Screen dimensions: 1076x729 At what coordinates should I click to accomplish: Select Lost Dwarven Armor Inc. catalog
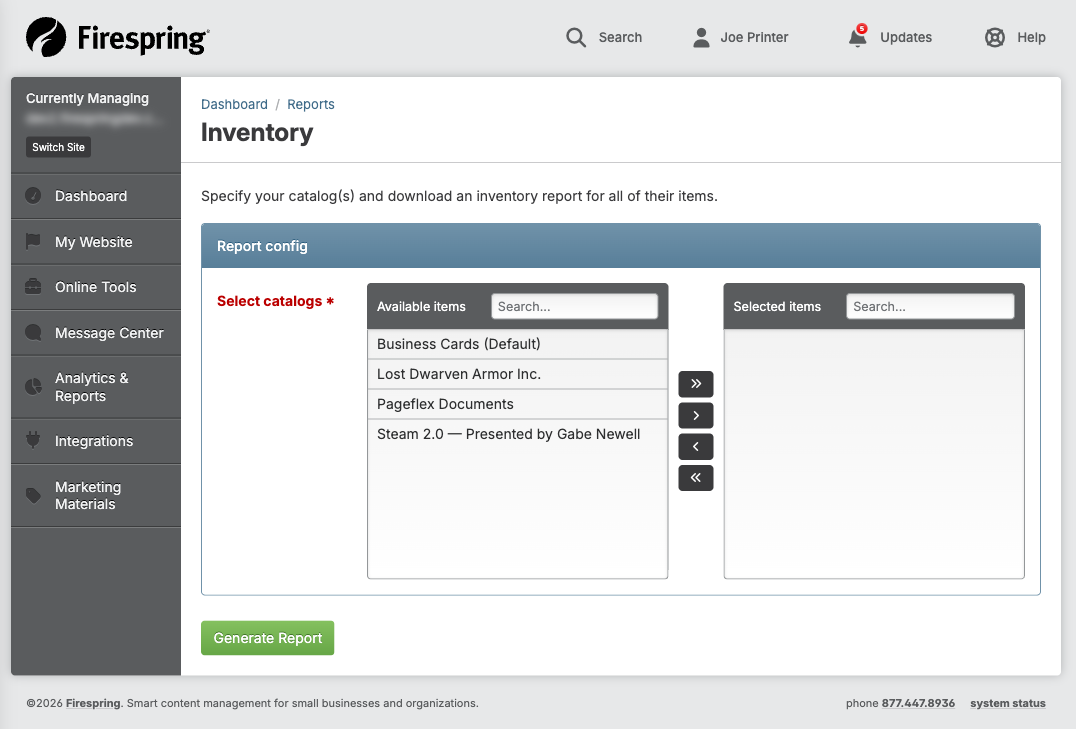coord(517,374)
